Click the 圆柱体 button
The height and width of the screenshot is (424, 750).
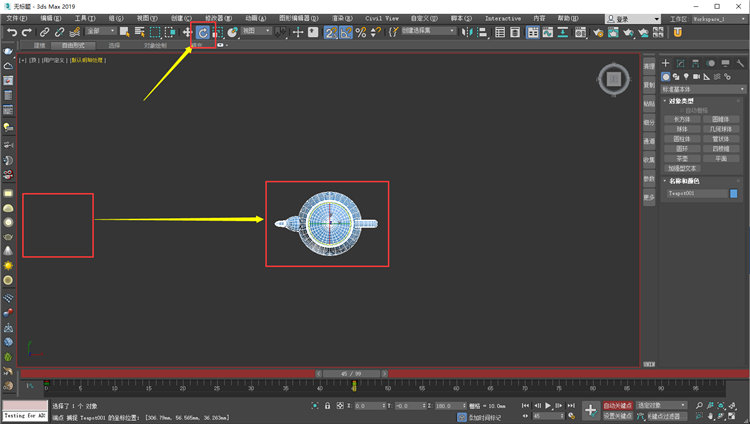click(682, 139)
